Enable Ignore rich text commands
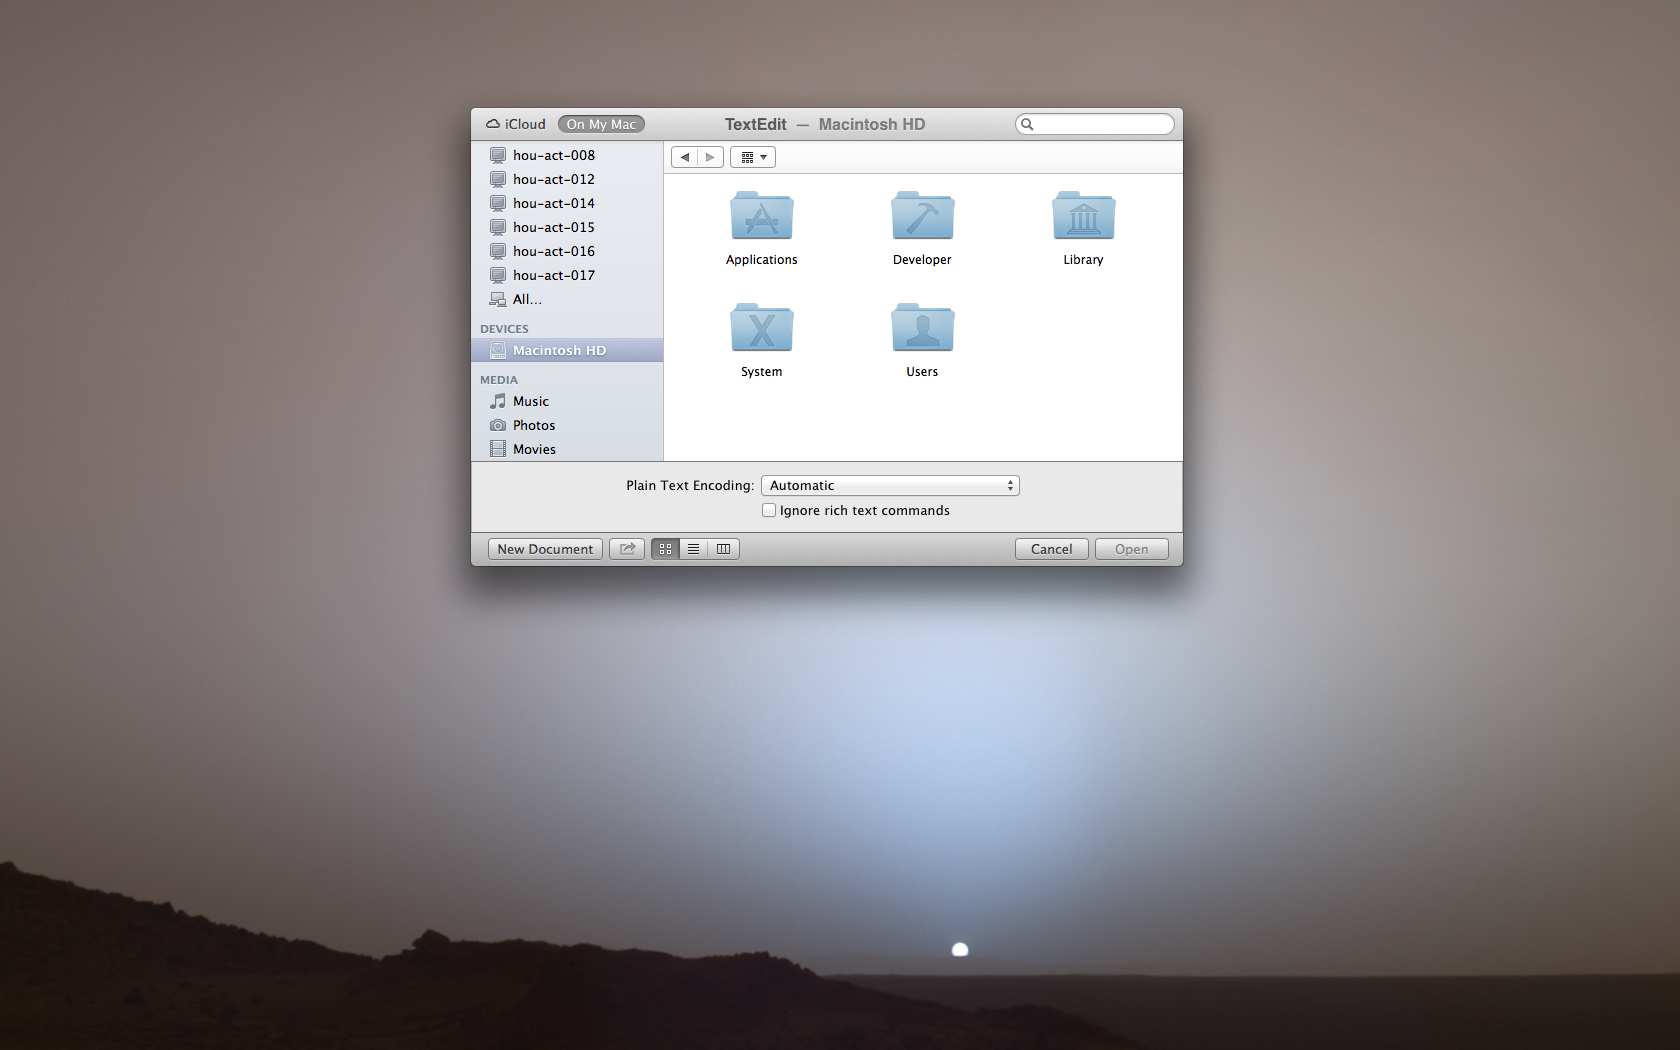 769,510
